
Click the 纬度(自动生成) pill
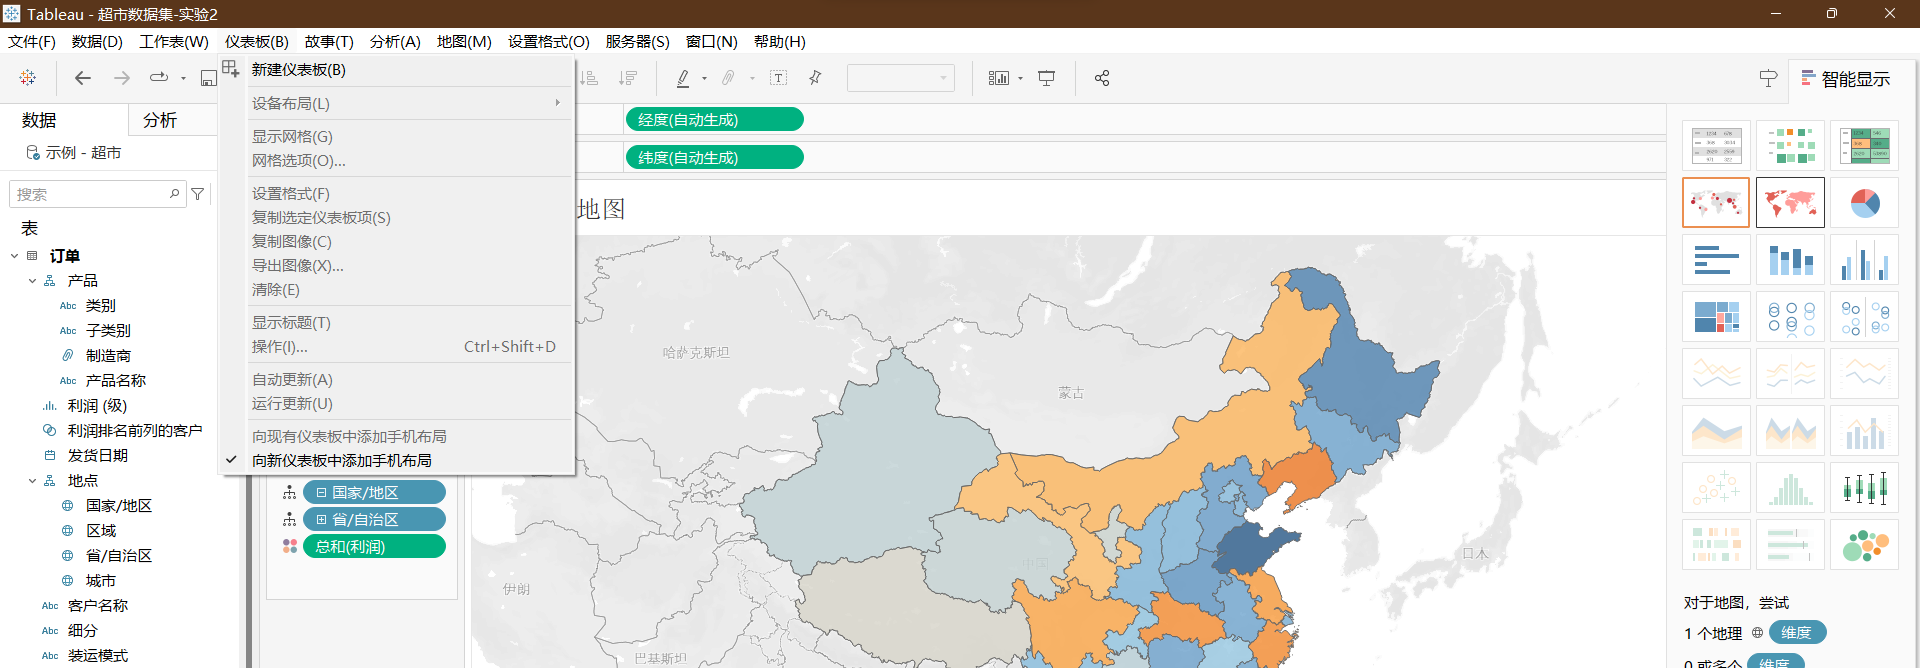[x=714, y=157]
